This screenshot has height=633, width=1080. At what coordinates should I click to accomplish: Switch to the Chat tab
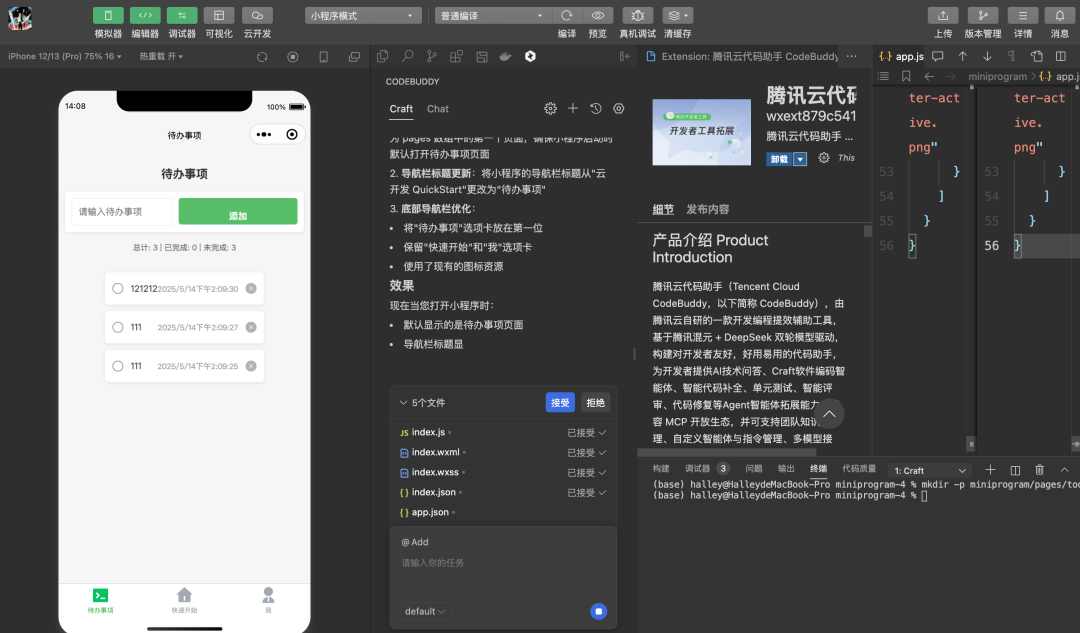(x=437, y=109)
